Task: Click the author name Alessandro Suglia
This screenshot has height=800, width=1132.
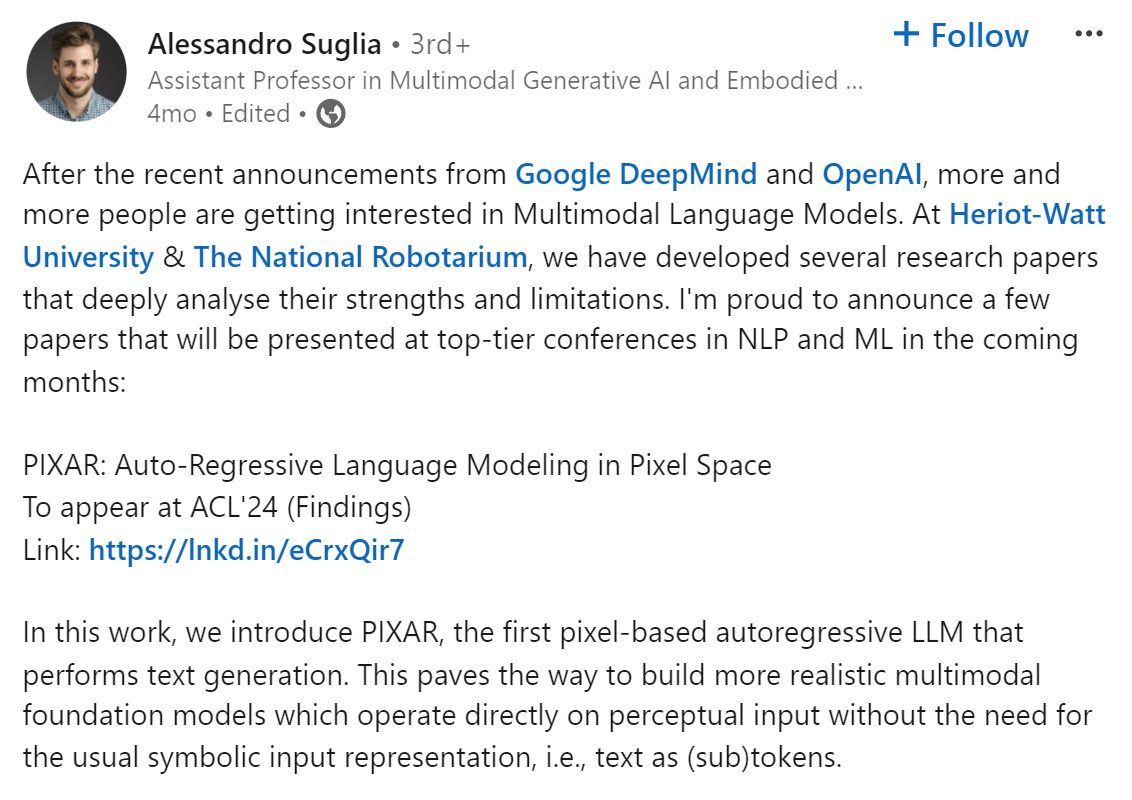Action: (264, 44)
